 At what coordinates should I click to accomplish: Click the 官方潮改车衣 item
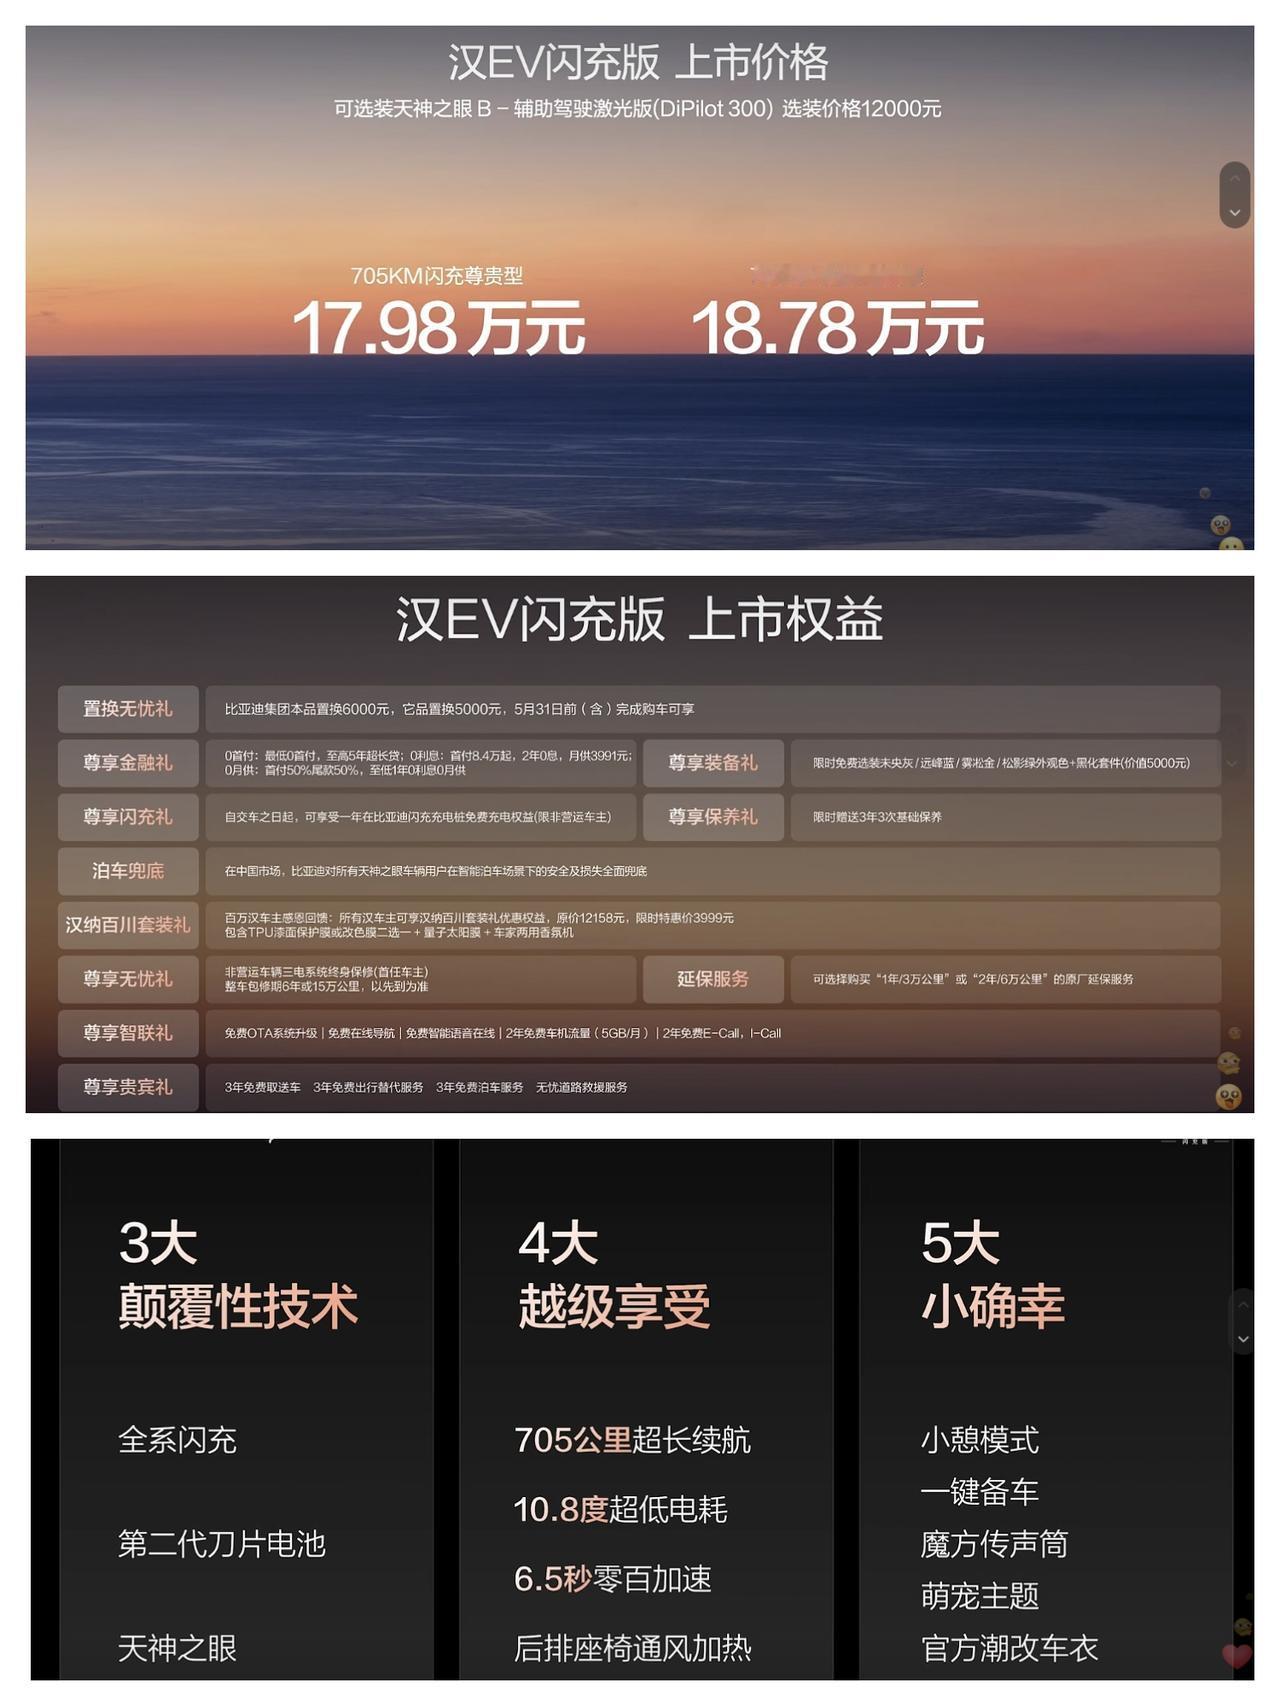1009,1648
